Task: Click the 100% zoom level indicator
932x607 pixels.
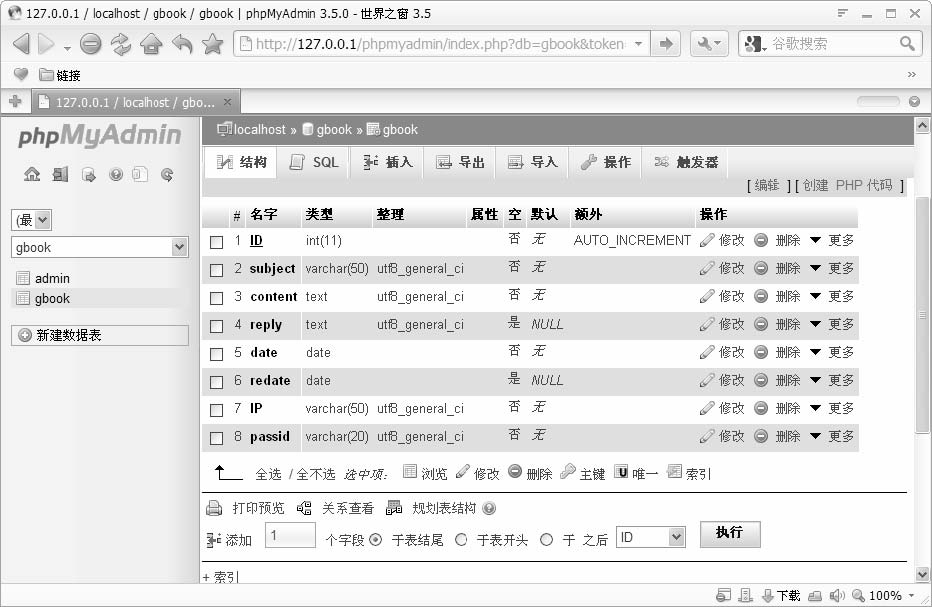Action: [x=885, y=595]
